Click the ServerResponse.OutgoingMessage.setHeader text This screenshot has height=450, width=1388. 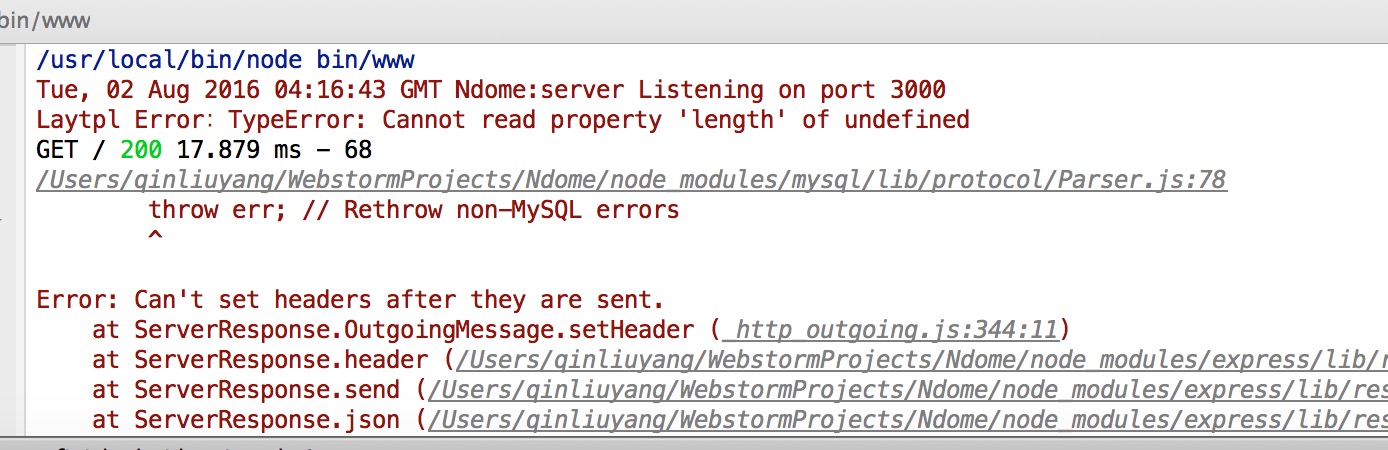[414, 330]
